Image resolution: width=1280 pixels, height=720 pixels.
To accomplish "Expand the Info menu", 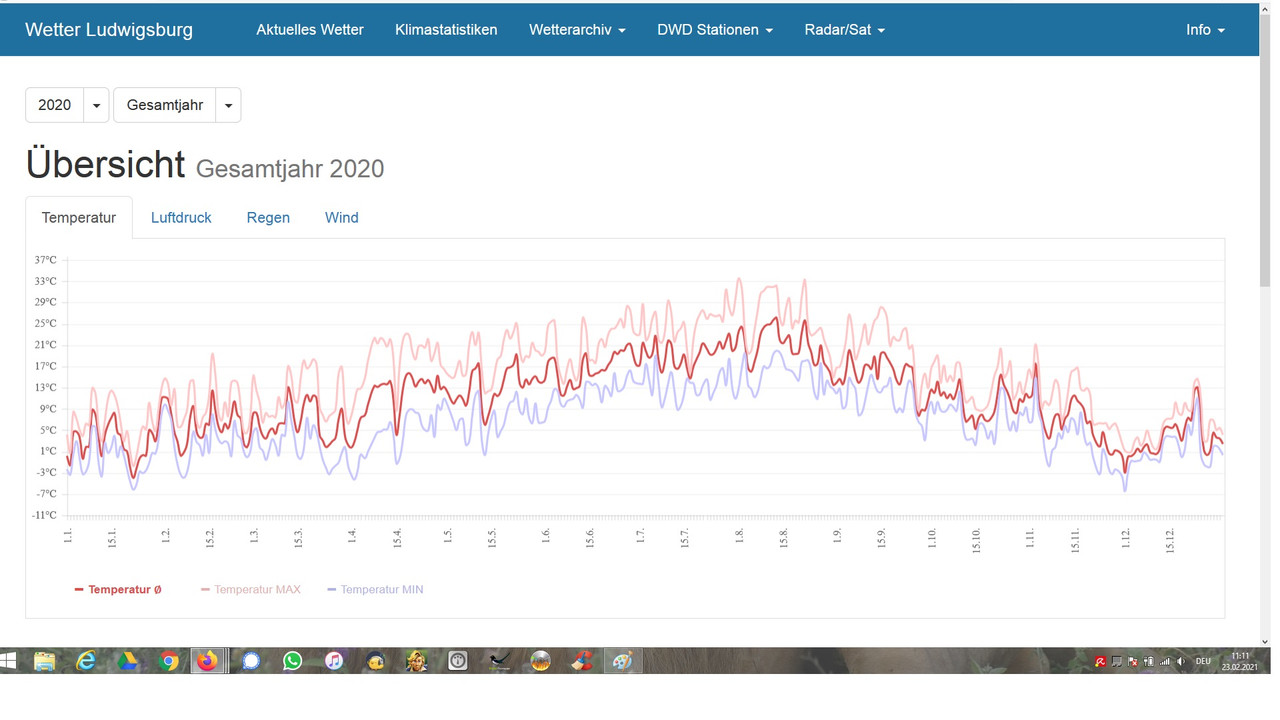I will coord(1205,30).
